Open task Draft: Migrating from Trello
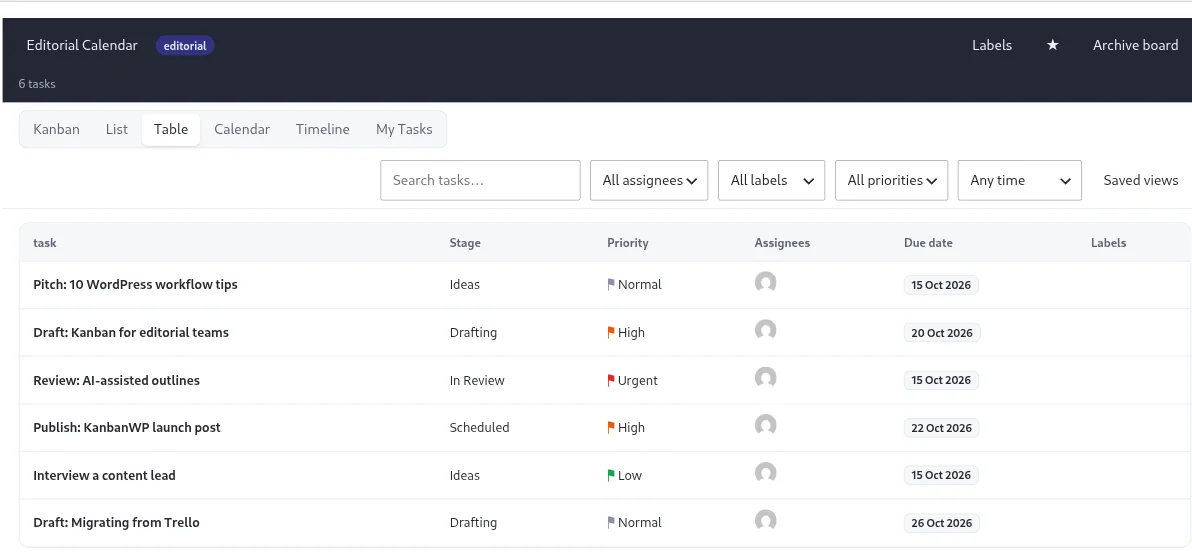This screenshot has height=554, width=1192. point(116,523)
